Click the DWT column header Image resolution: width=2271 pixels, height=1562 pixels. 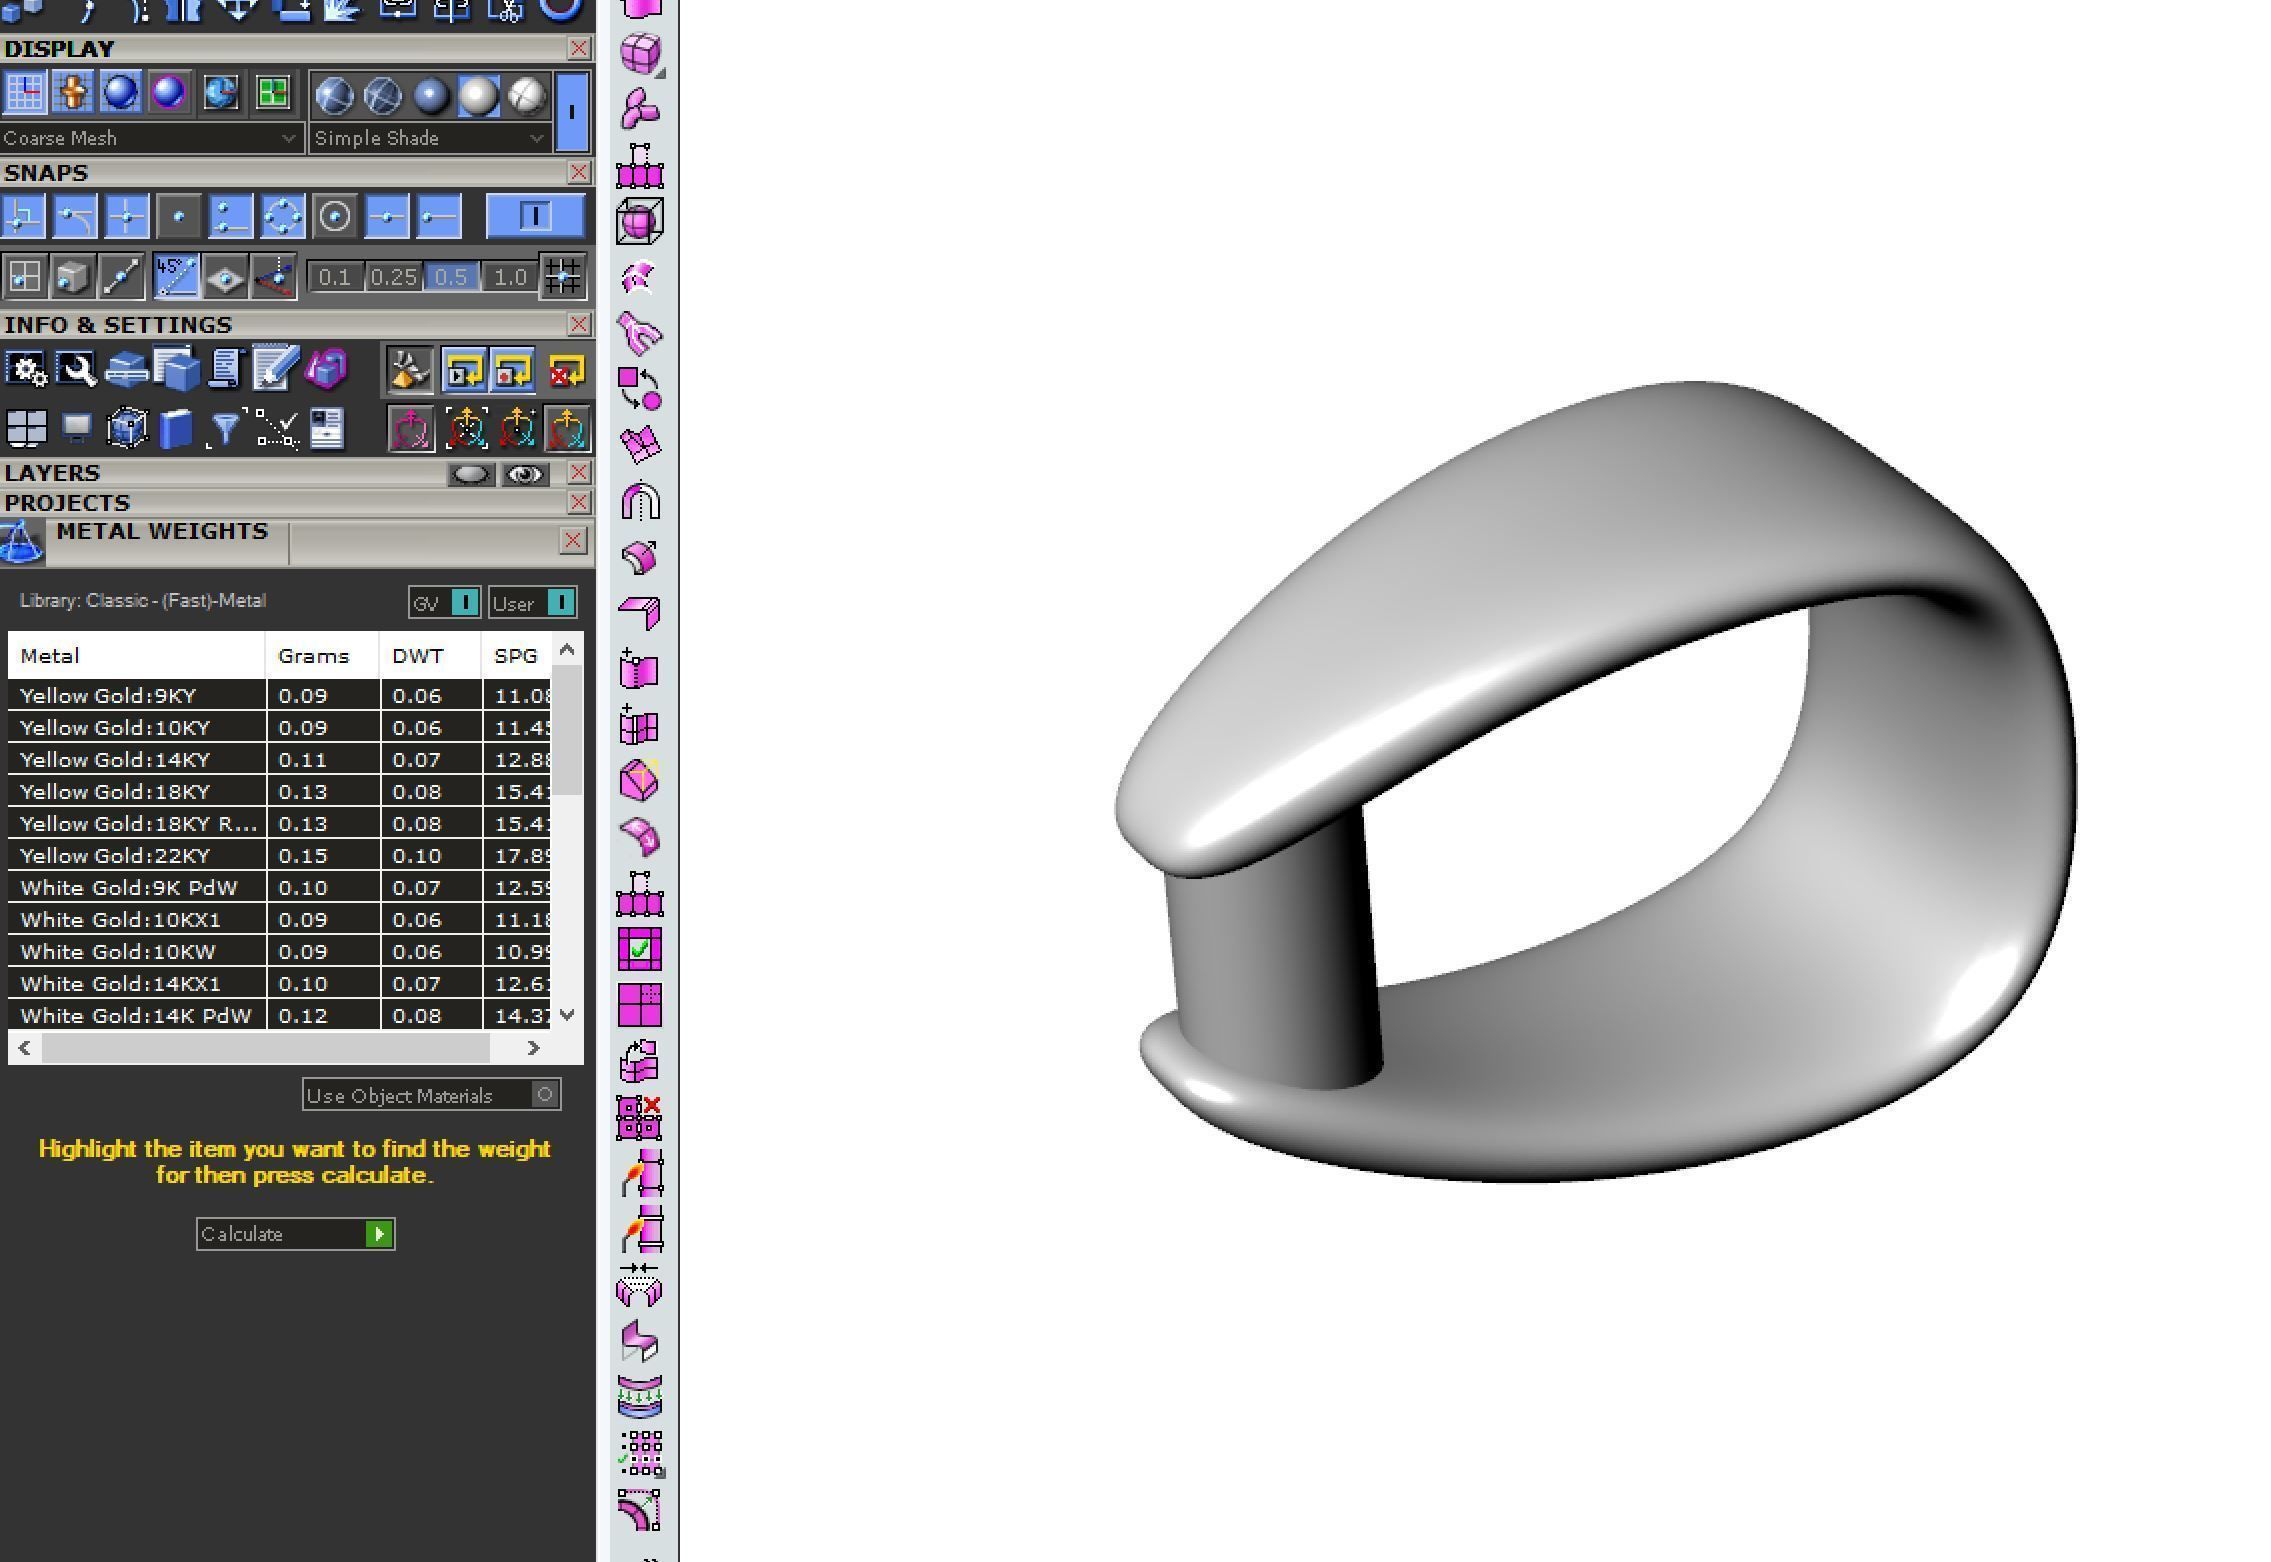pos(431,656)
